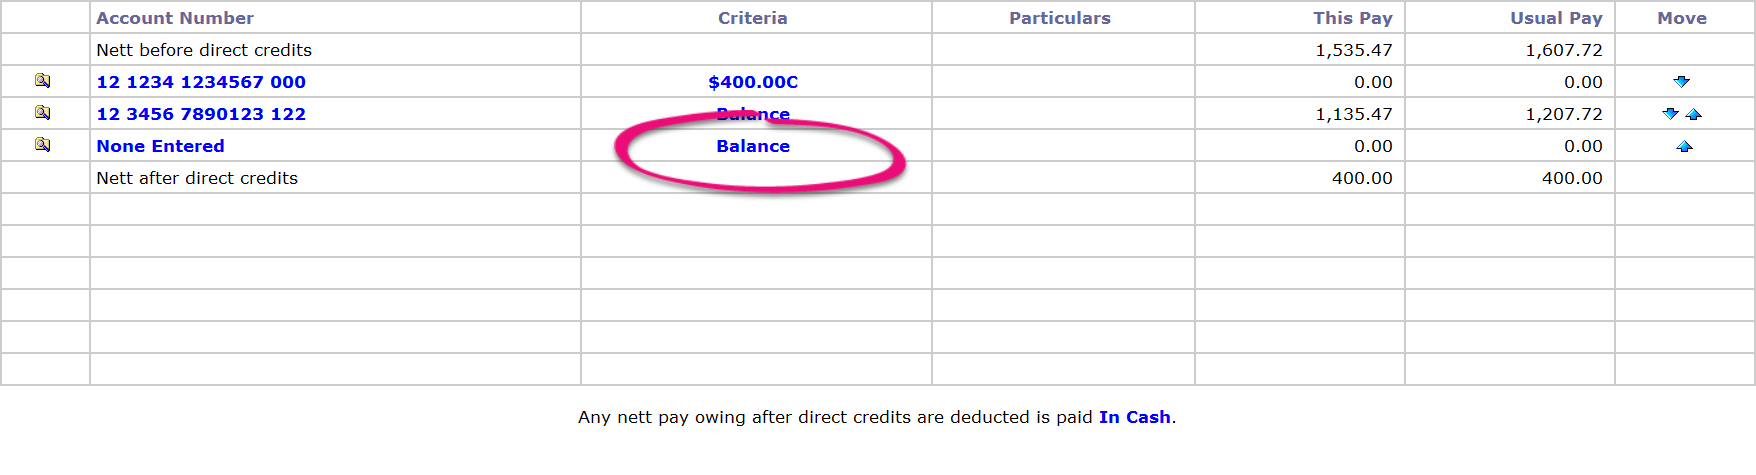Move the $400.00C direct credit down
The width and height of the screenshot is (1756, 475).
[x=1682, y=82]
